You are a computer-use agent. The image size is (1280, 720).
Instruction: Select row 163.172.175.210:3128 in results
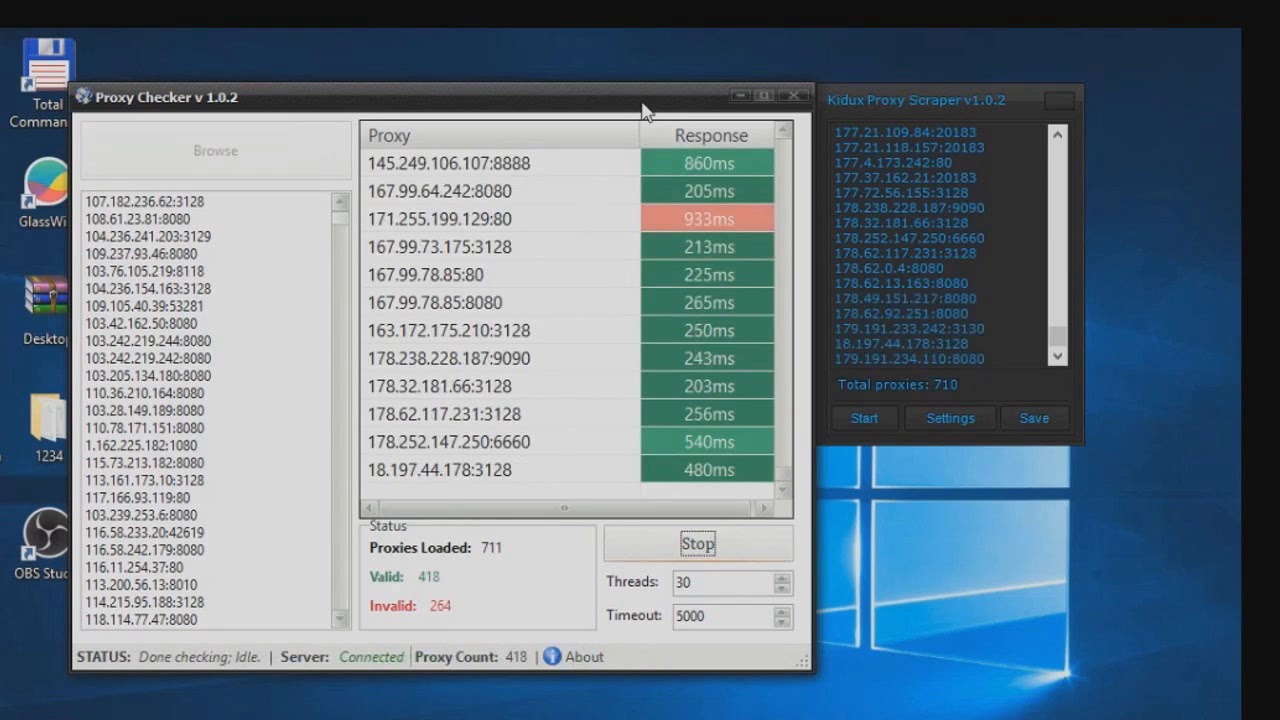click(x=567, y=330)
